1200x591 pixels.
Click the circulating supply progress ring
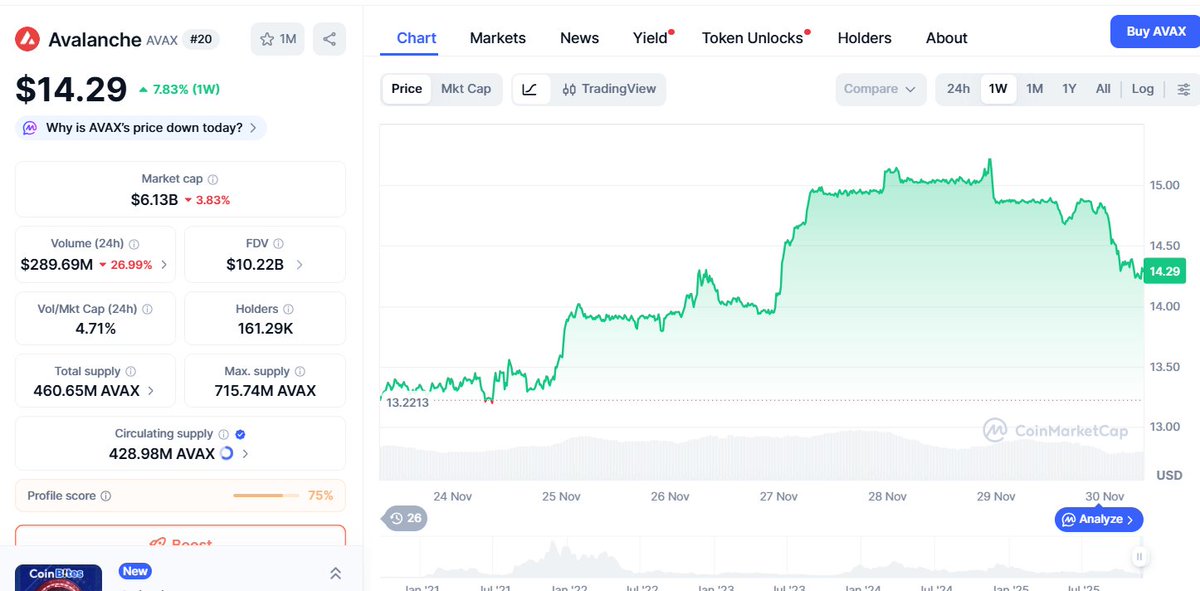[226, 454]
